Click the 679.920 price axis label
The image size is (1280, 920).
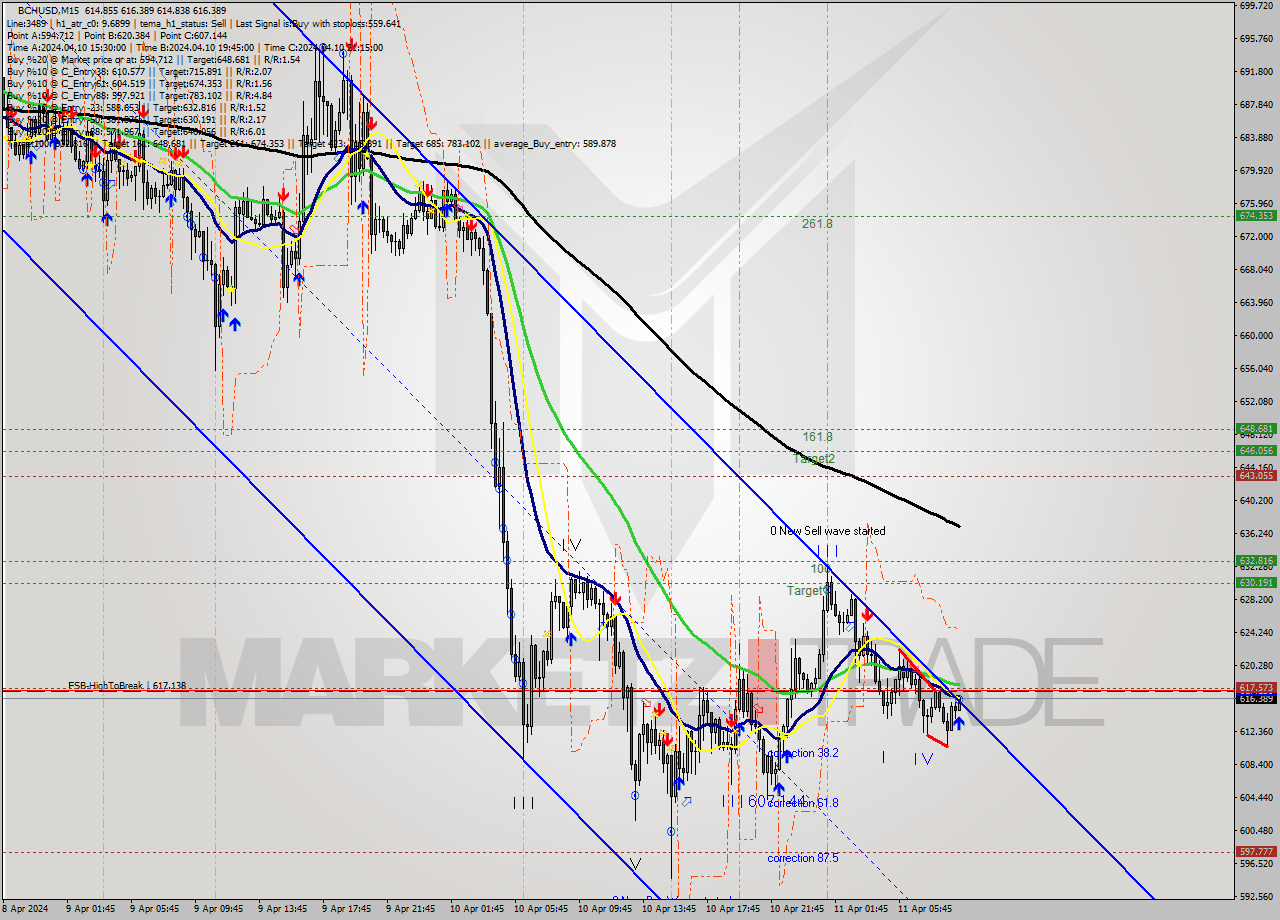click(1256, 171)
